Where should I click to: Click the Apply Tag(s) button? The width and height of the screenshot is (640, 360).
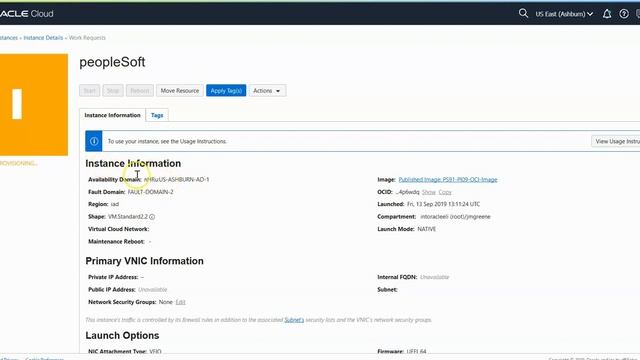[226, 91]
